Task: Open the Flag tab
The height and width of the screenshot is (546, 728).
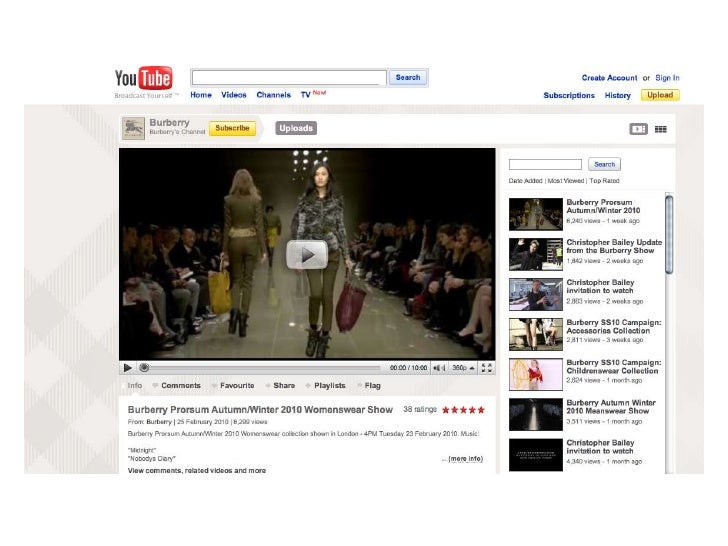Action: click(372, 385)
